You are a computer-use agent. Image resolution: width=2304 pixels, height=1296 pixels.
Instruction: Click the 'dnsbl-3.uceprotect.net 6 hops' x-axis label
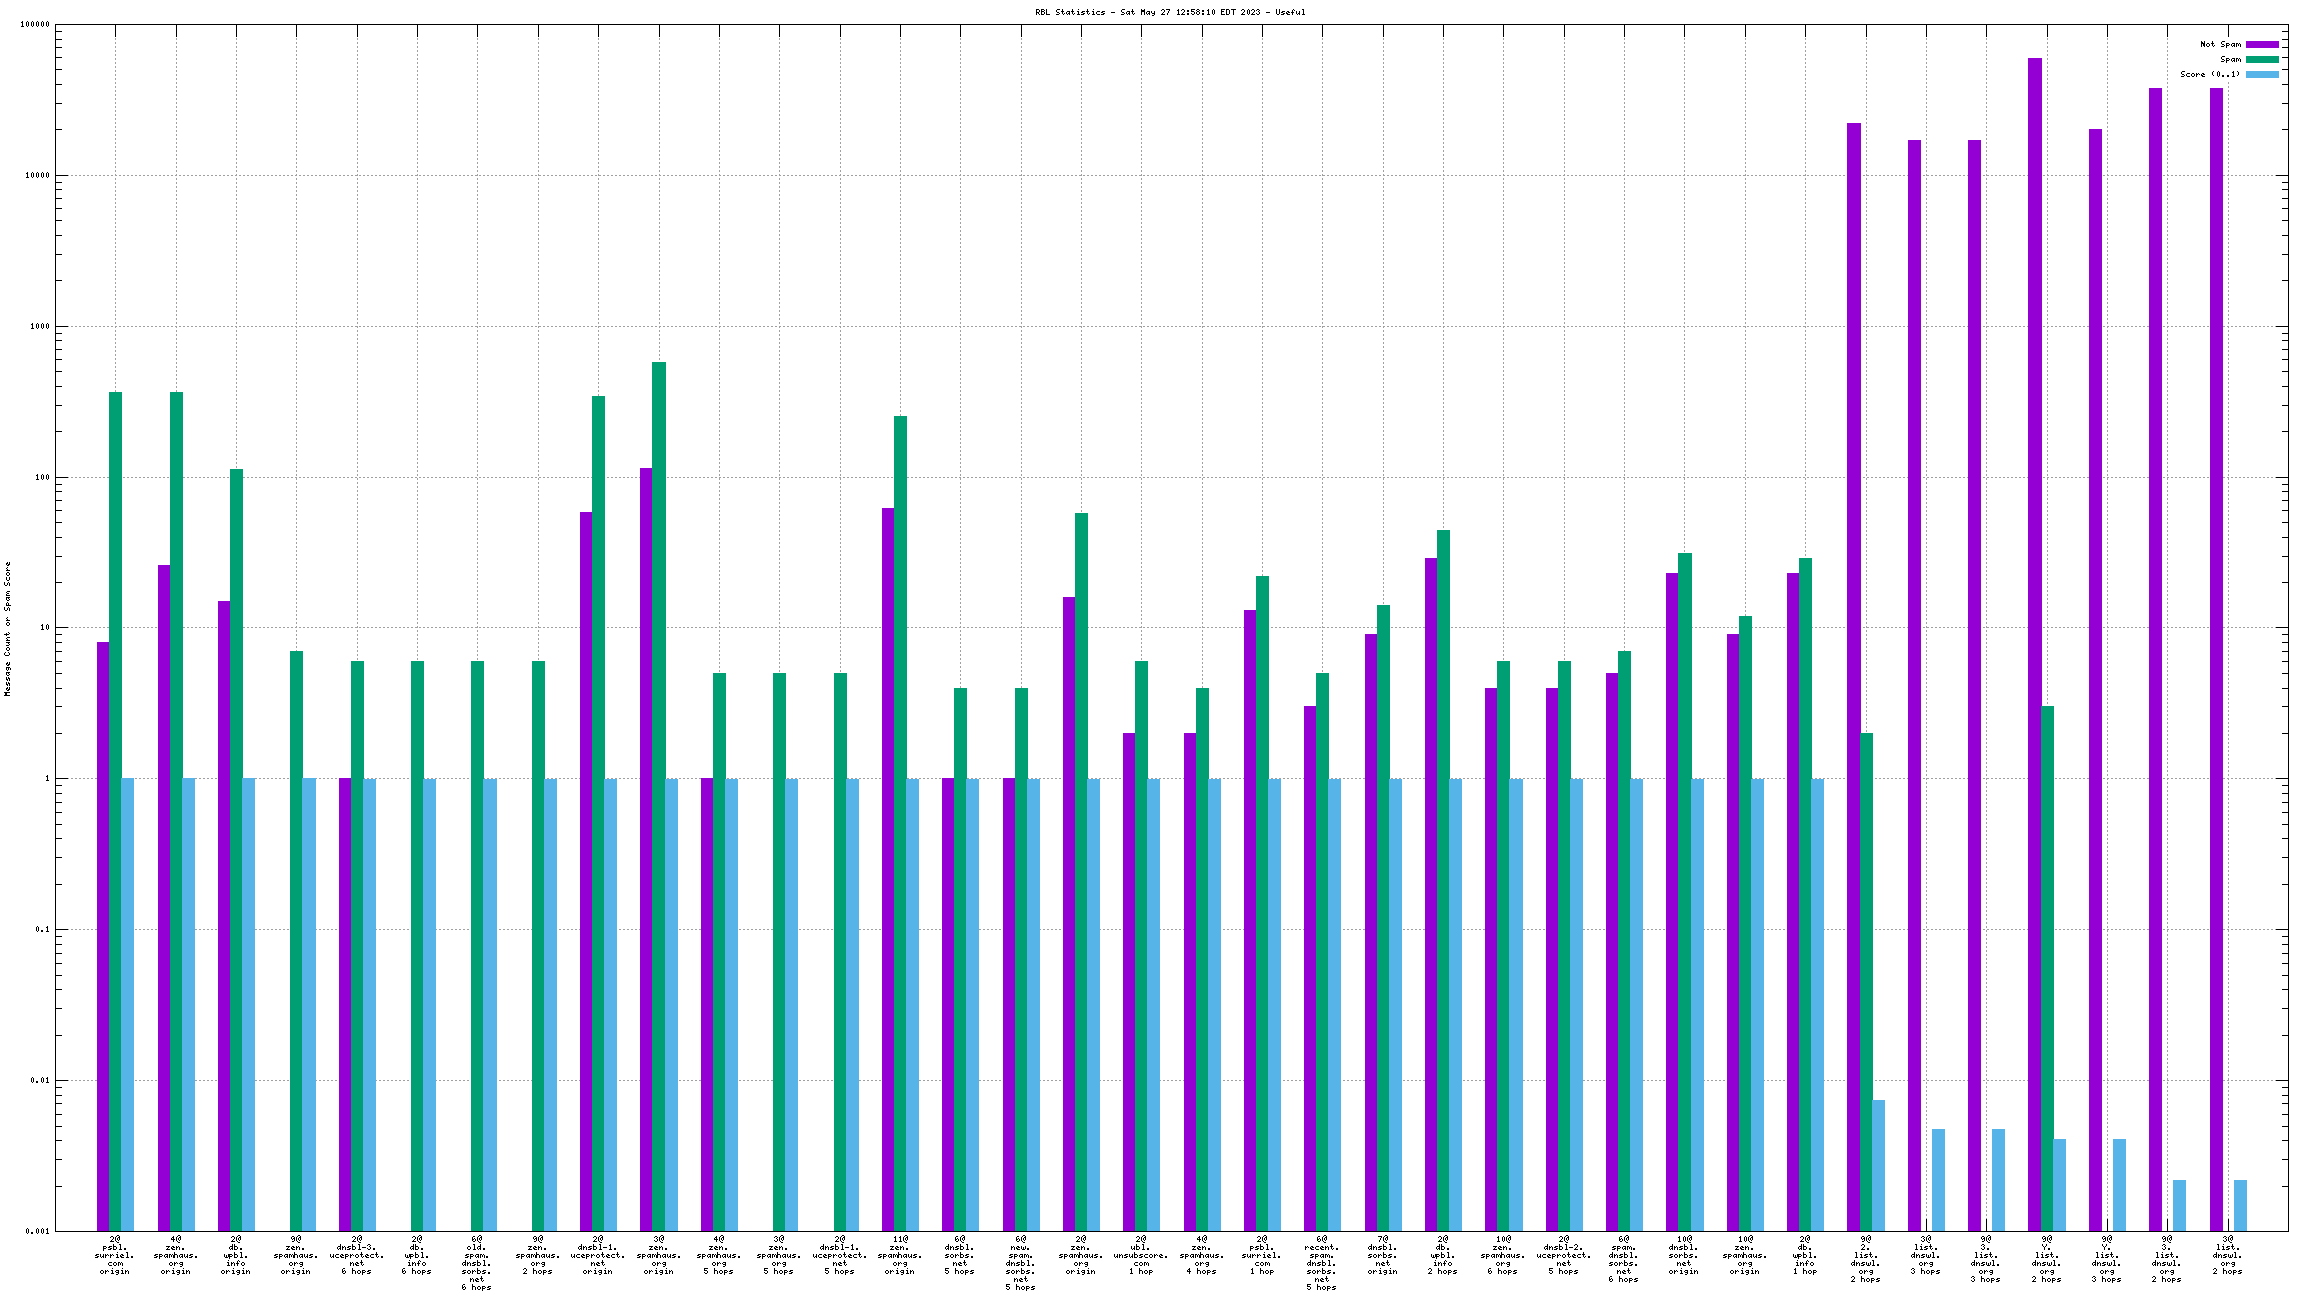(357, 1255)
